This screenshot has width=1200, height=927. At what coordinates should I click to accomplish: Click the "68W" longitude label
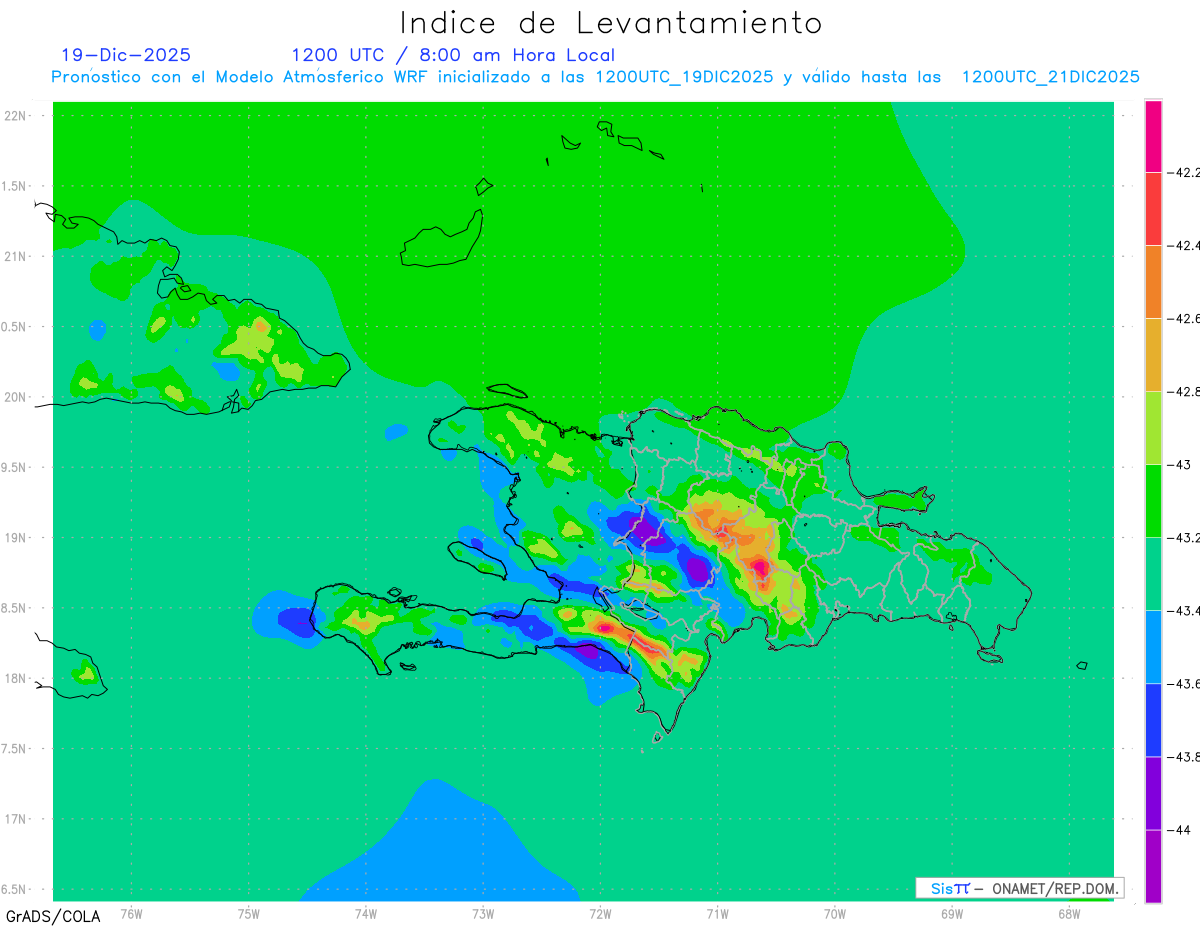[1069, 912]
